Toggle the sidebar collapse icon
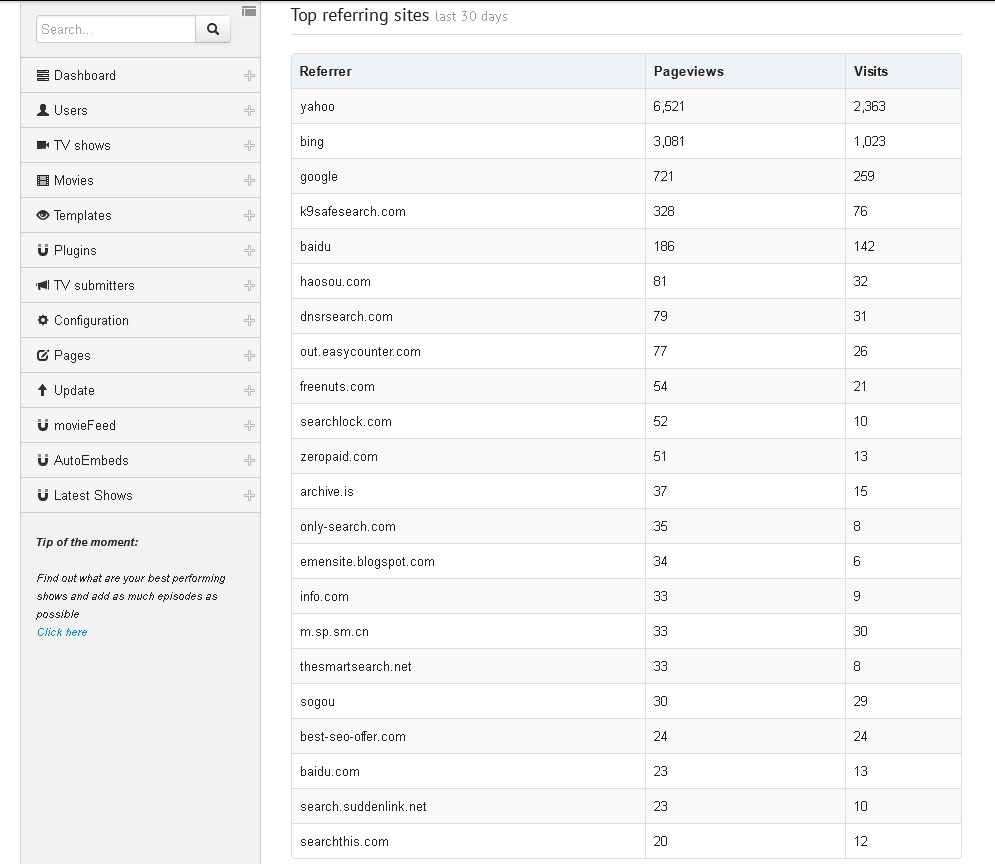 tap(249, 11)
